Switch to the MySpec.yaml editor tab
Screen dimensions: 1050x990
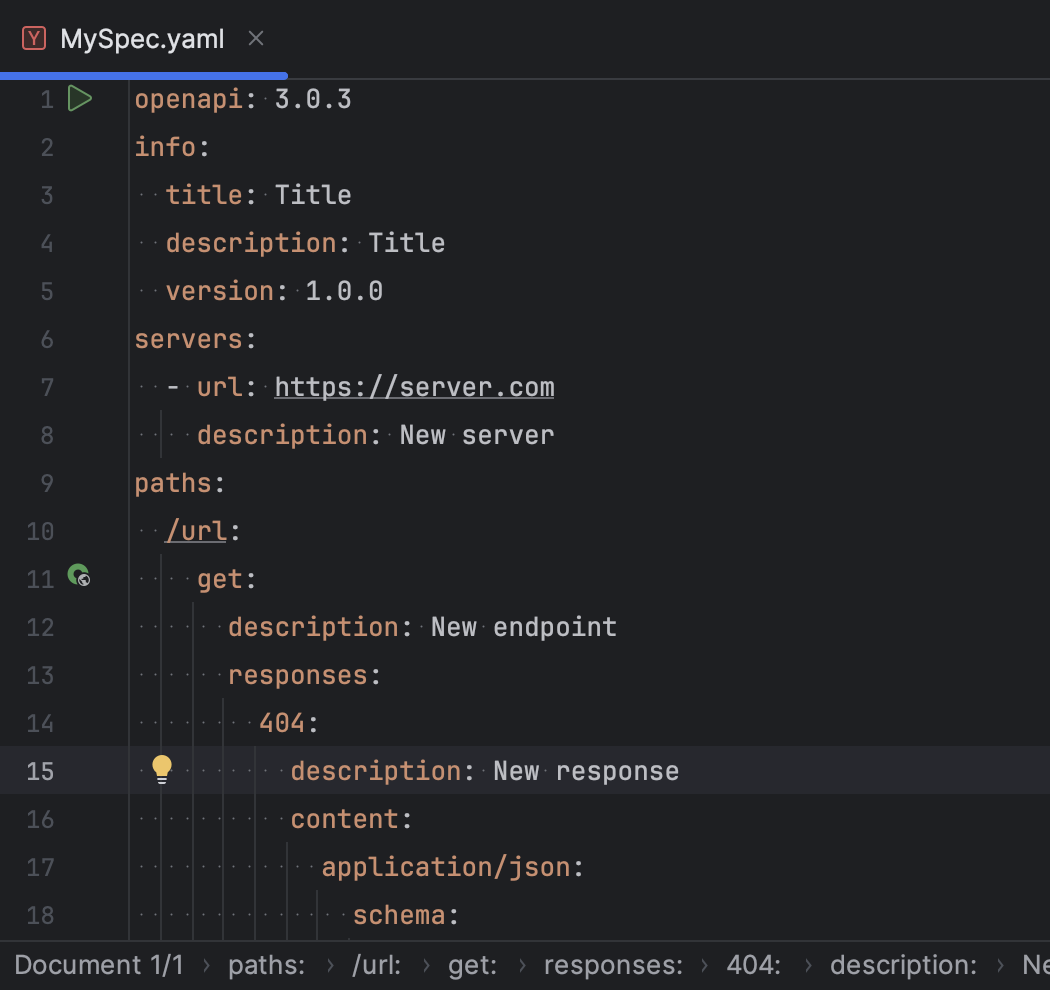(x=140, y=39)
